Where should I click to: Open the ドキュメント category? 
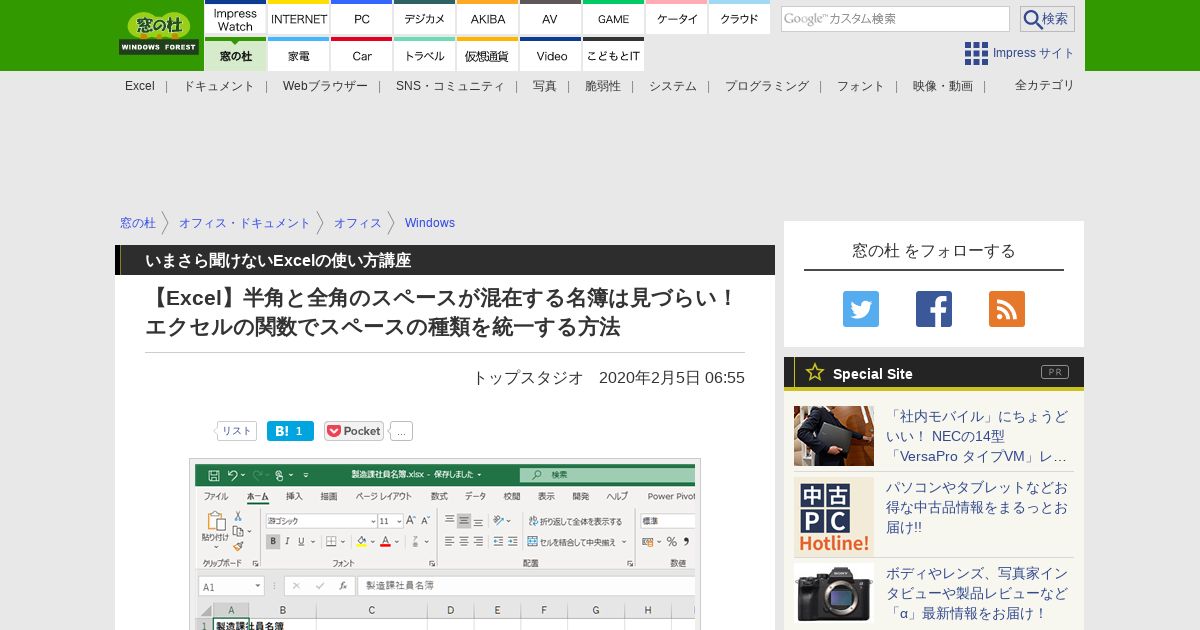click(x=219, y=86)
